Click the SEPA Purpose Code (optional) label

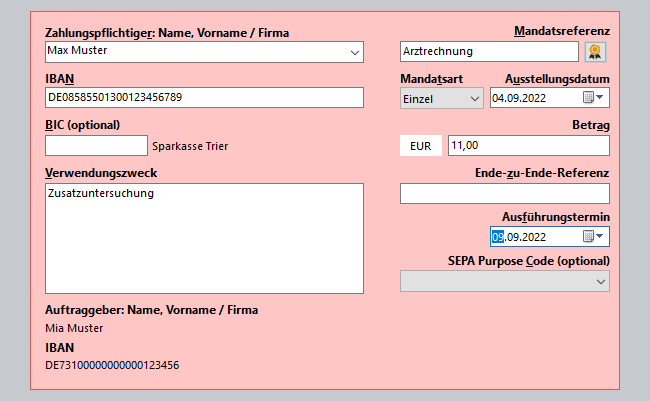coord(529,261)
